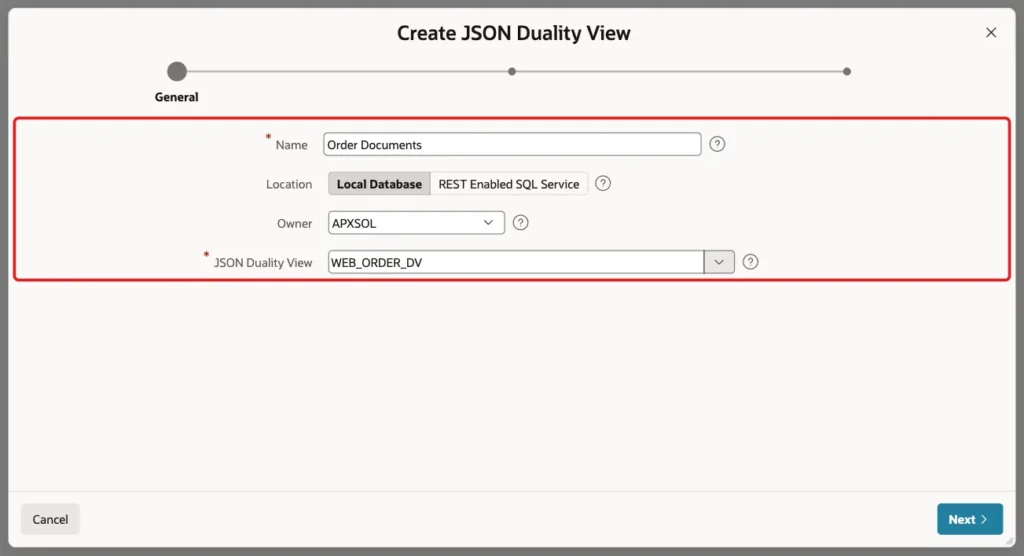Click the Name field containing Order Documents
This screenshot has width=1024, height=556.
click(x=512, y=144)
